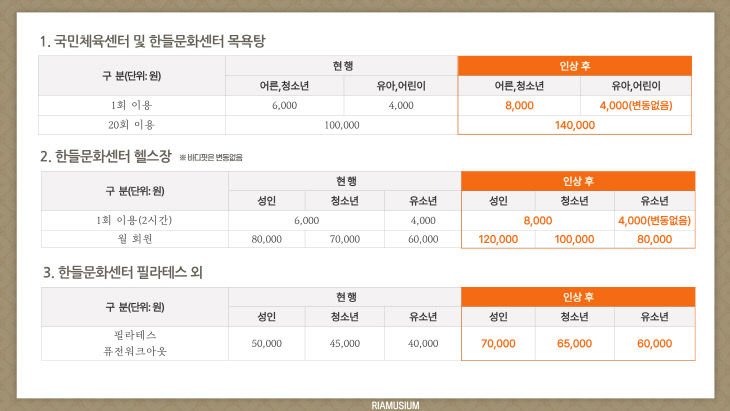
Task: Select the orange '인상 후' header in 목욕탕 table
Action: point(574,66)
